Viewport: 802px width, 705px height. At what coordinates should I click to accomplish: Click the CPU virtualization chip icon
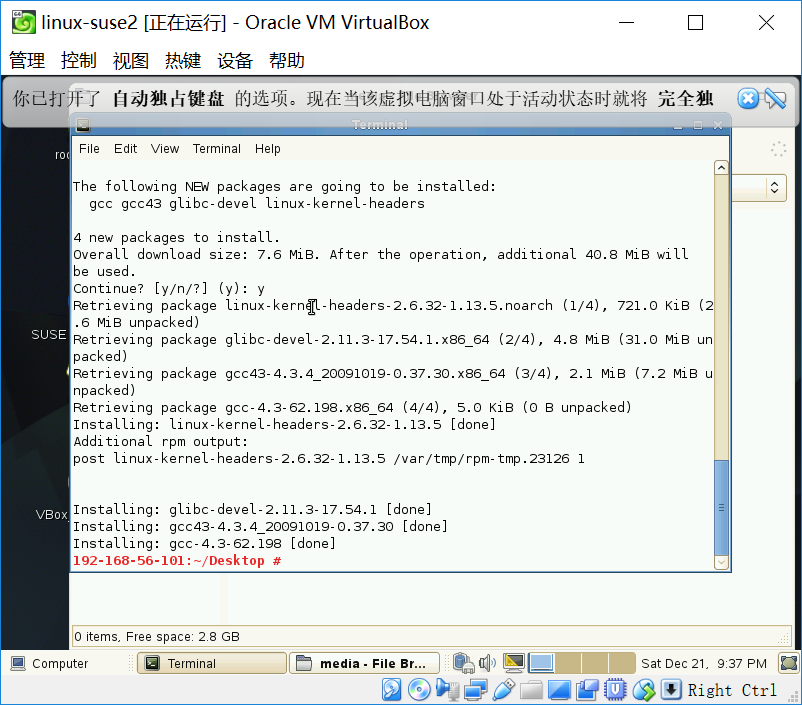[x=615, y=690]
